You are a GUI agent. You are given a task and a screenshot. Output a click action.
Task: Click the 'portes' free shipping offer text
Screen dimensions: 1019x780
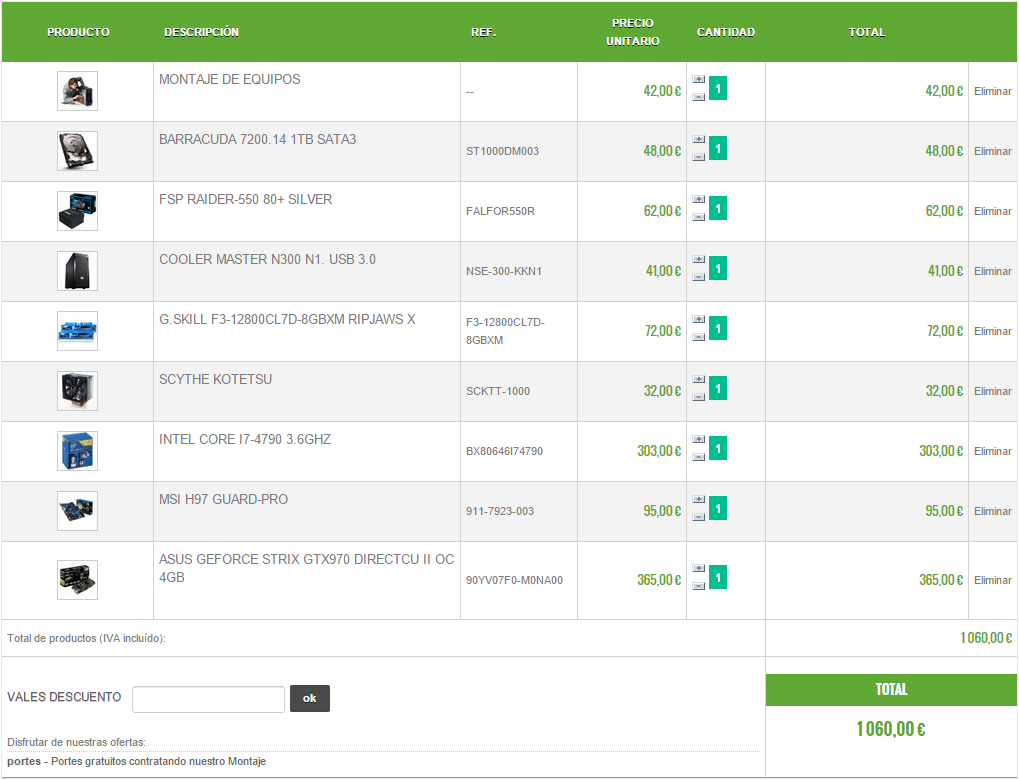[136, 761]
